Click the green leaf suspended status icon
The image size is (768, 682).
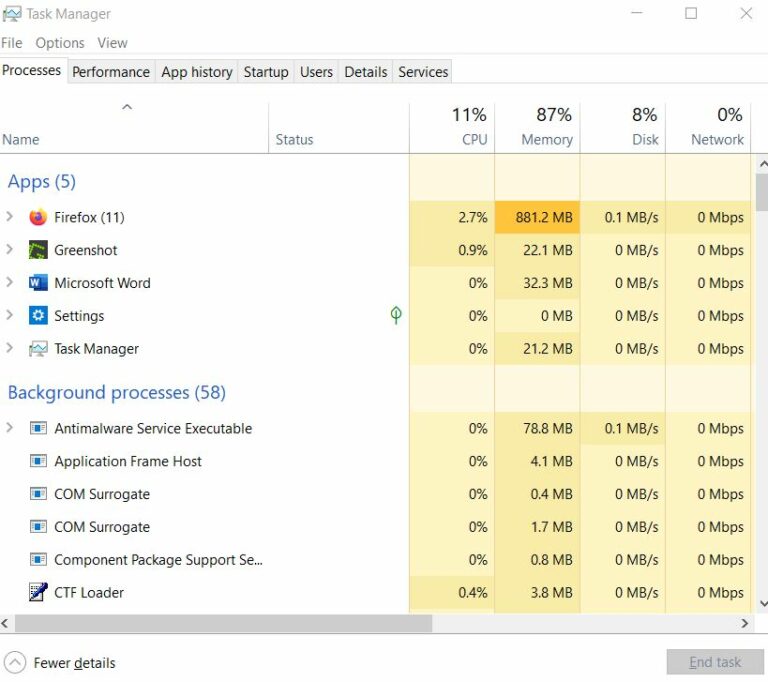pyautogui.click(x=396, y=316)
